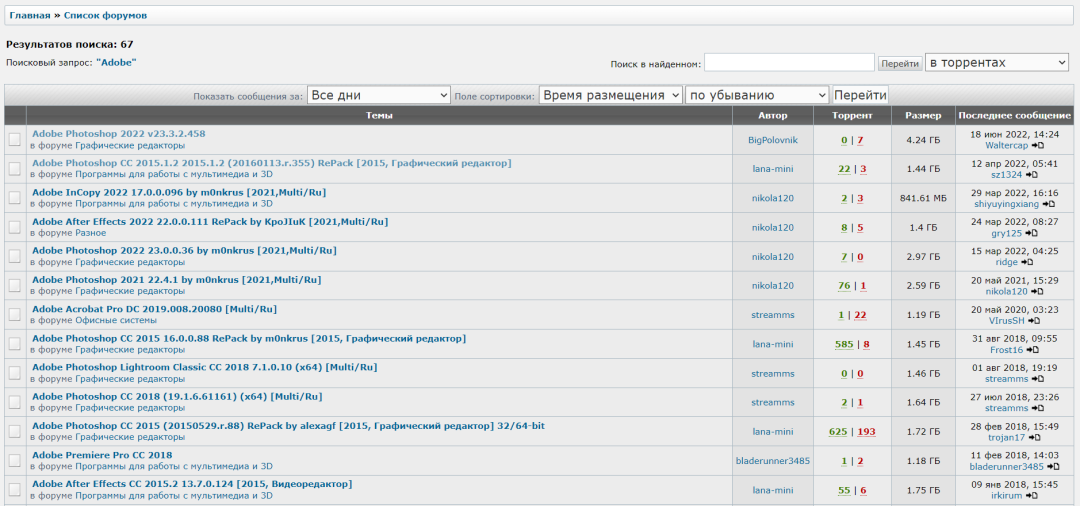
Task: Open the 'по убыванию' sort order dropdown
Action: click(x=757, y=96)
